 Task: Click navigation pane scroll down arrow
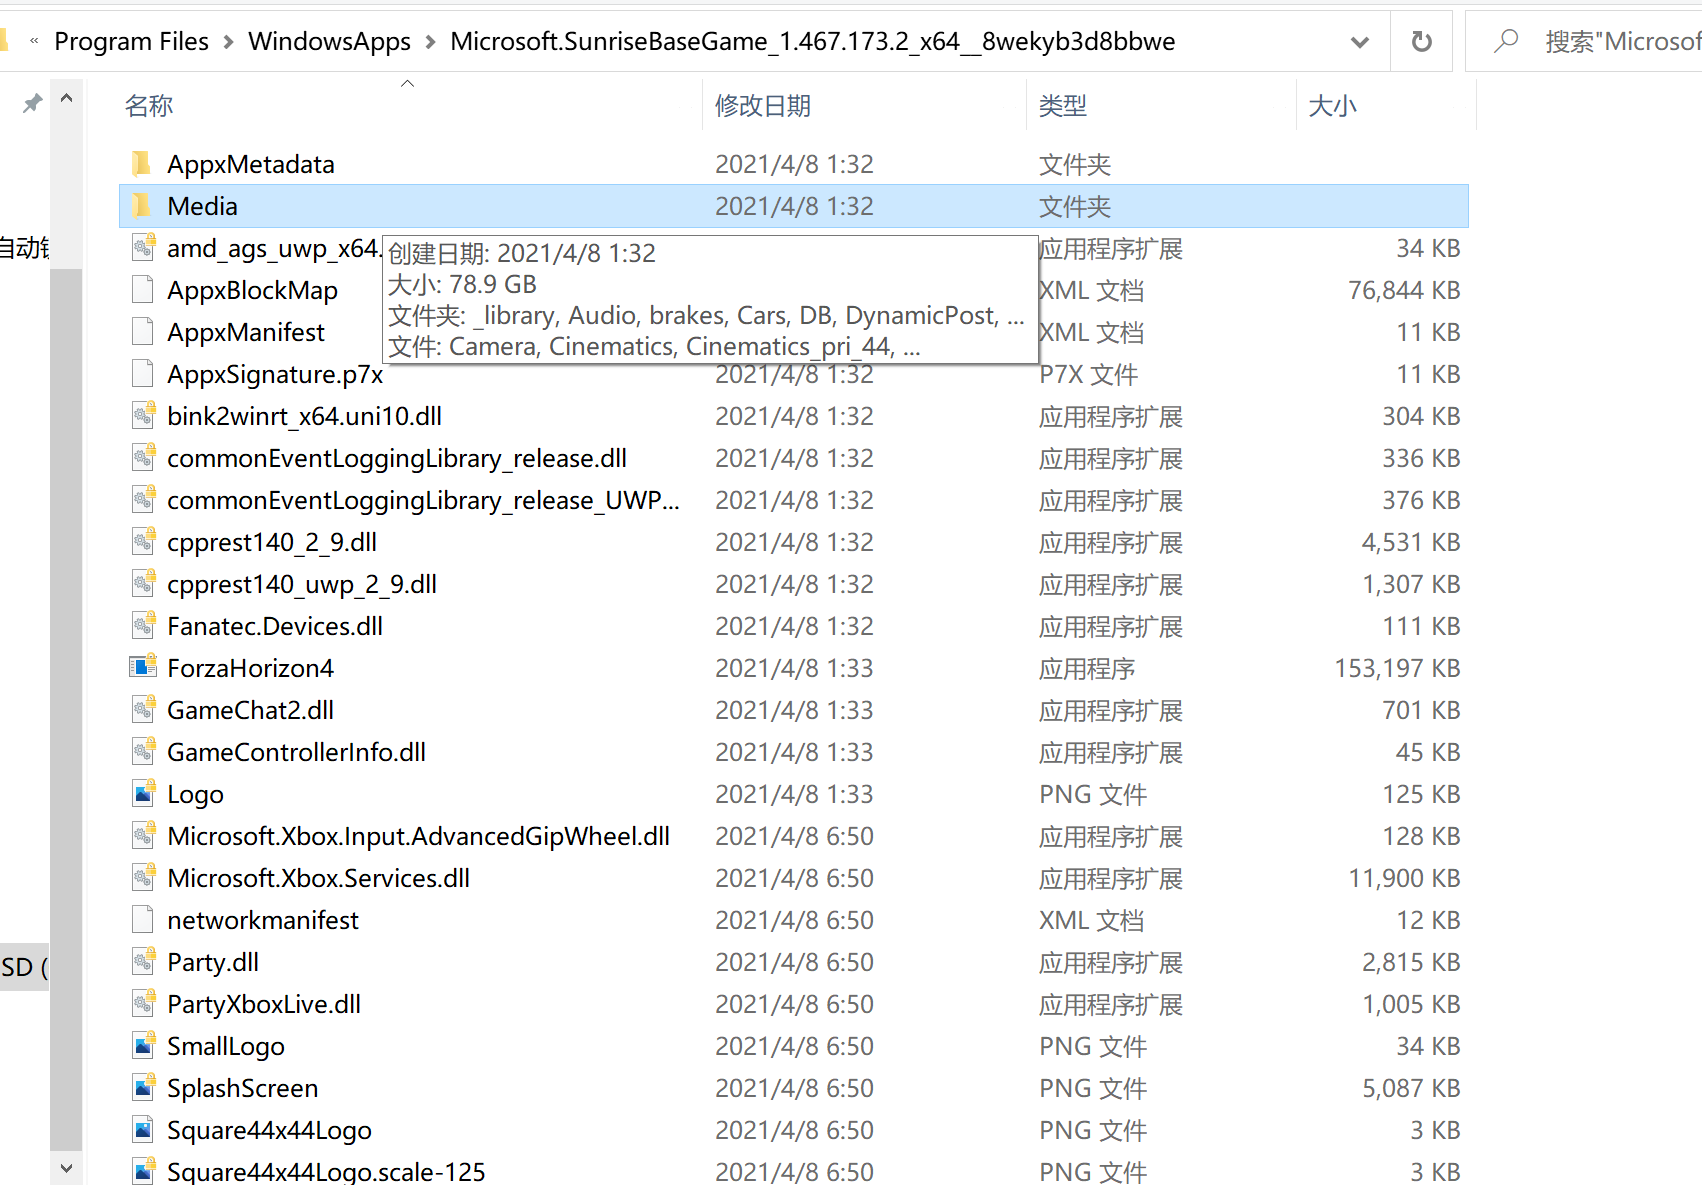[66, 1167]
